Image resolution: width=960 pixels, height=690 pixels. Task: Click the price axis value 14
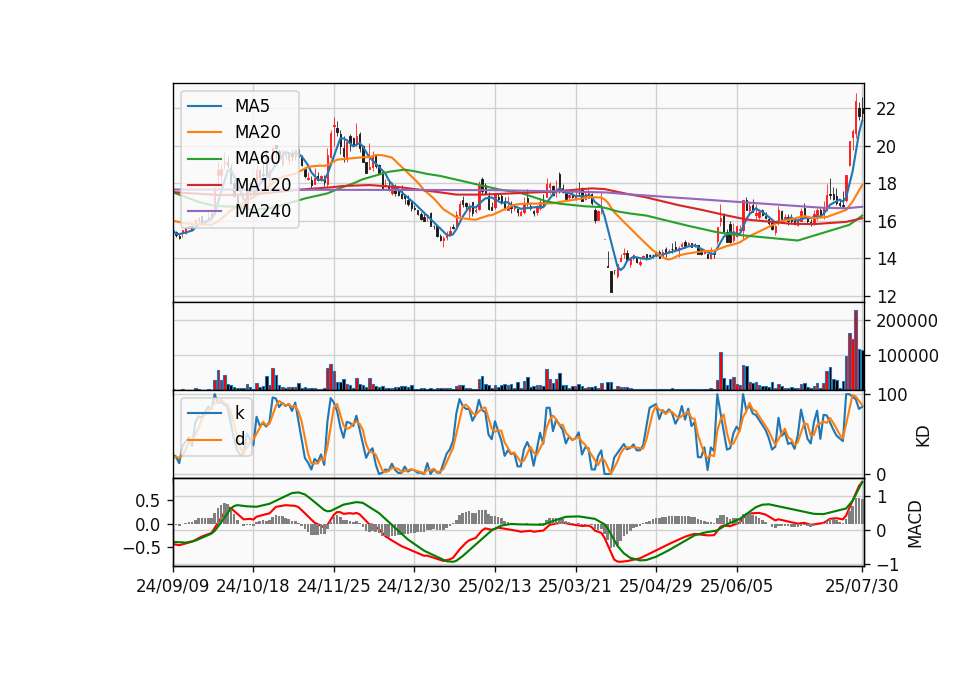coord(886,259)
